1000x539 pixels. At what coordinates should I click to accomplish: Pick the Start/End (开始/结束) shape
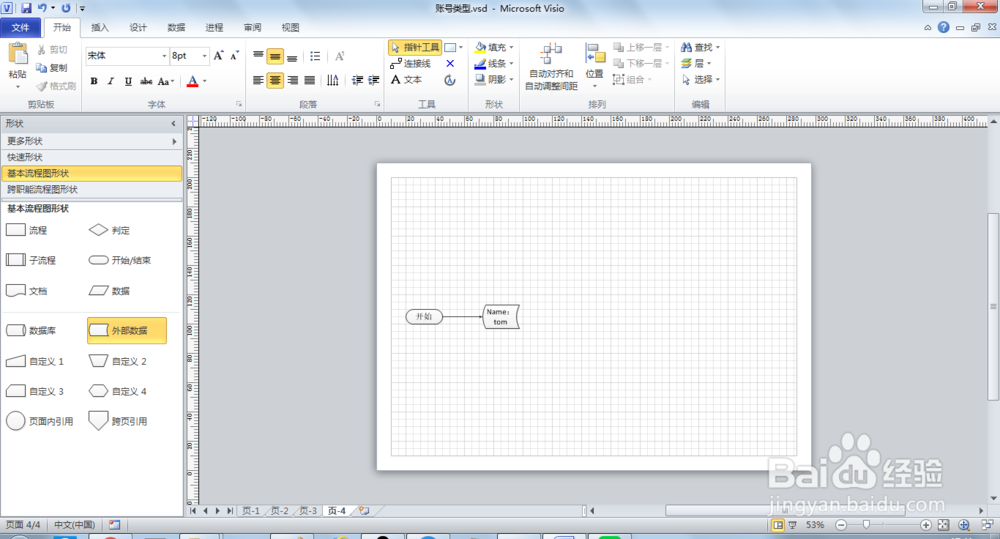point(120,260)
